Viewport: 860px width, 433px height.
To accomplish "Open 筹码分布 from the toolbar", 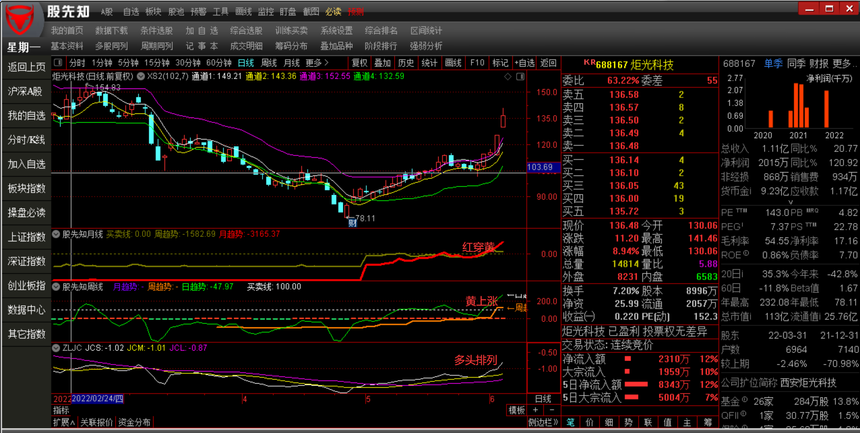I will (291, 46).
